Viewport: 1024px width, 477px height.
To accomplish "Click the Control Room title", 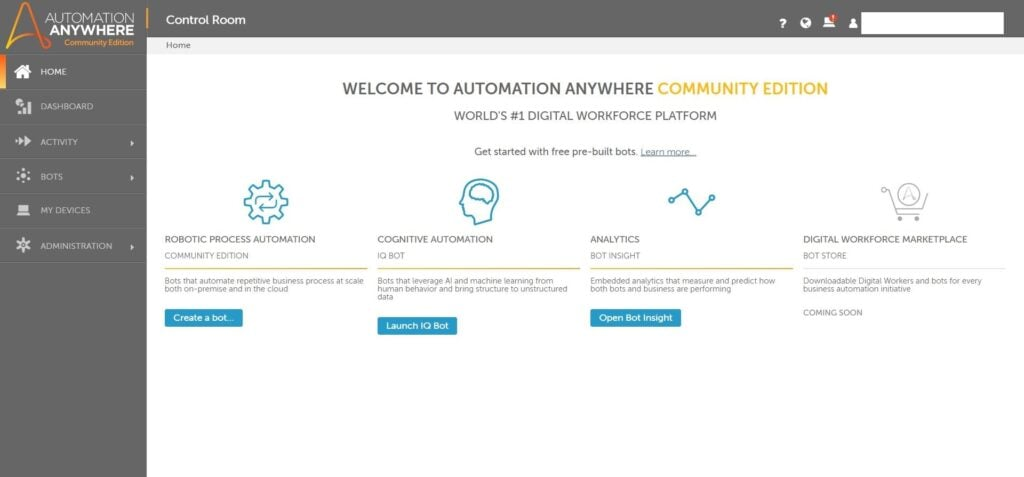I will pyautogui.click(x=206, y=20).
